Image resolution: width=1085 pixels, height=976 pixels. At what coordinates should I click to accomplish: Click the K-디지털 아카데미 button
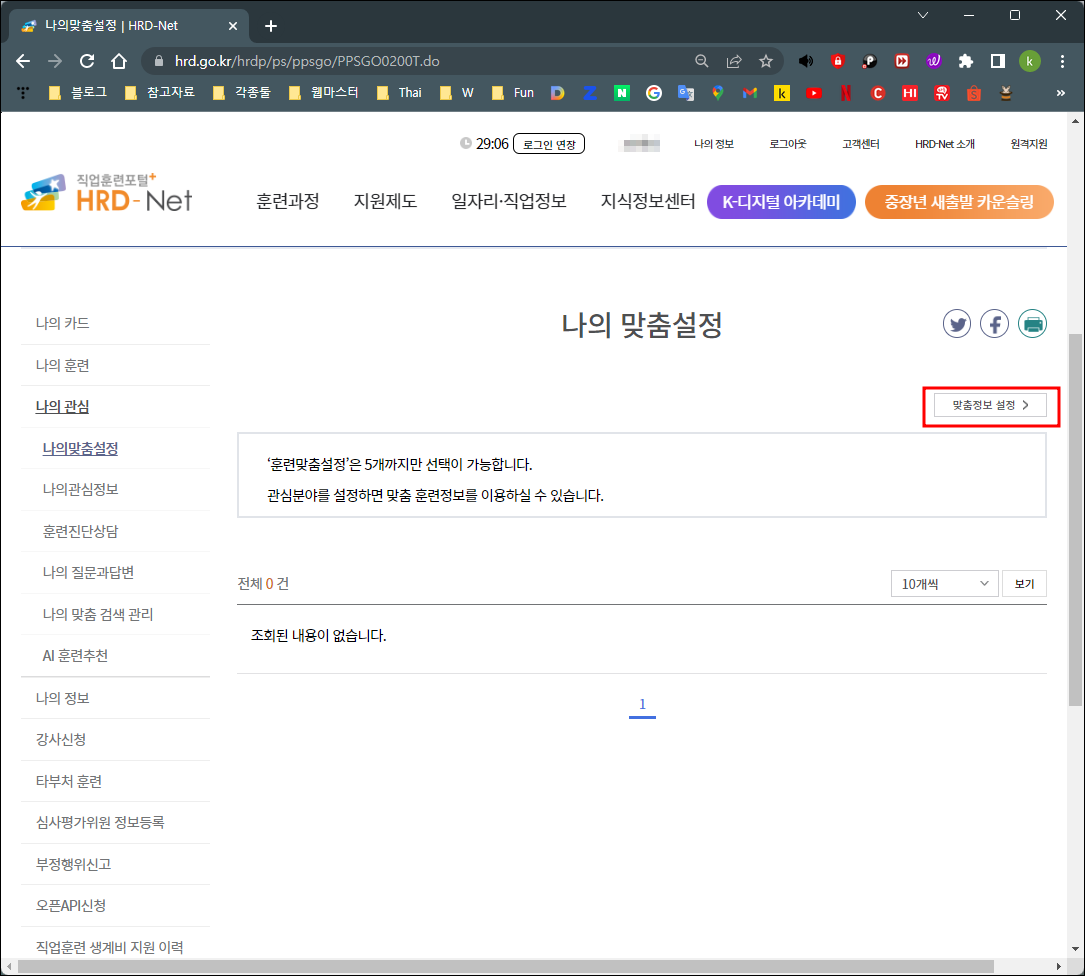click(x=781, y=201)
